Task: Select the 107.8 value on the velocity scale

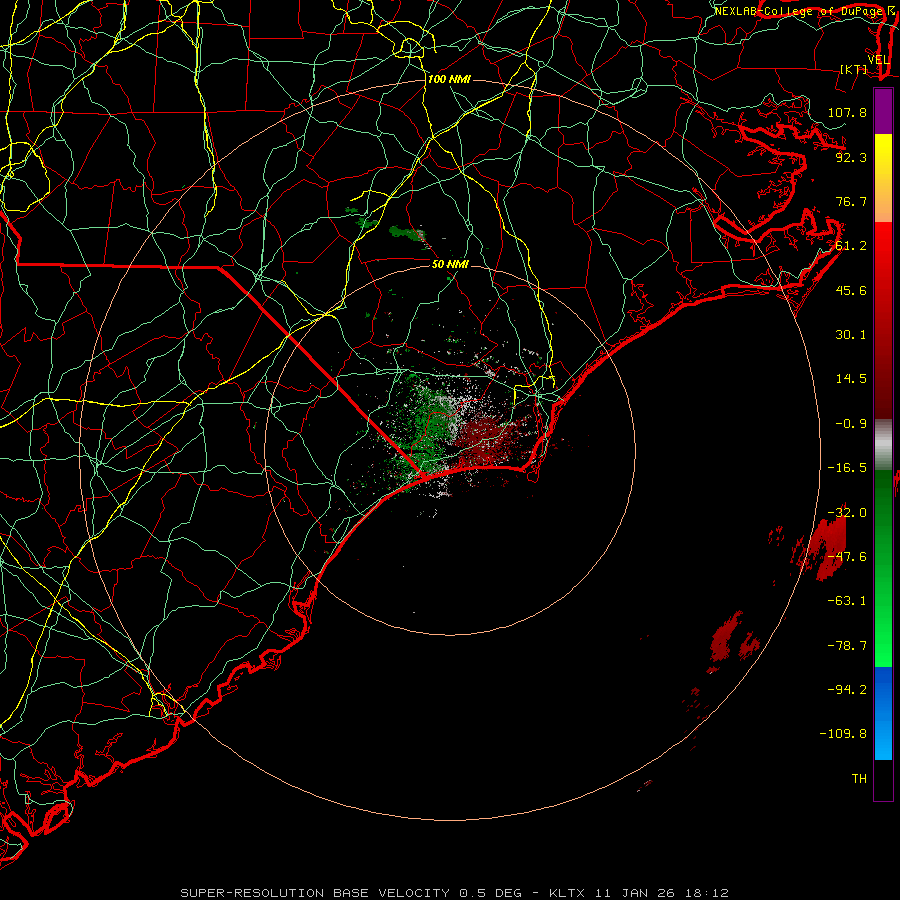Action: pos(847,112)
